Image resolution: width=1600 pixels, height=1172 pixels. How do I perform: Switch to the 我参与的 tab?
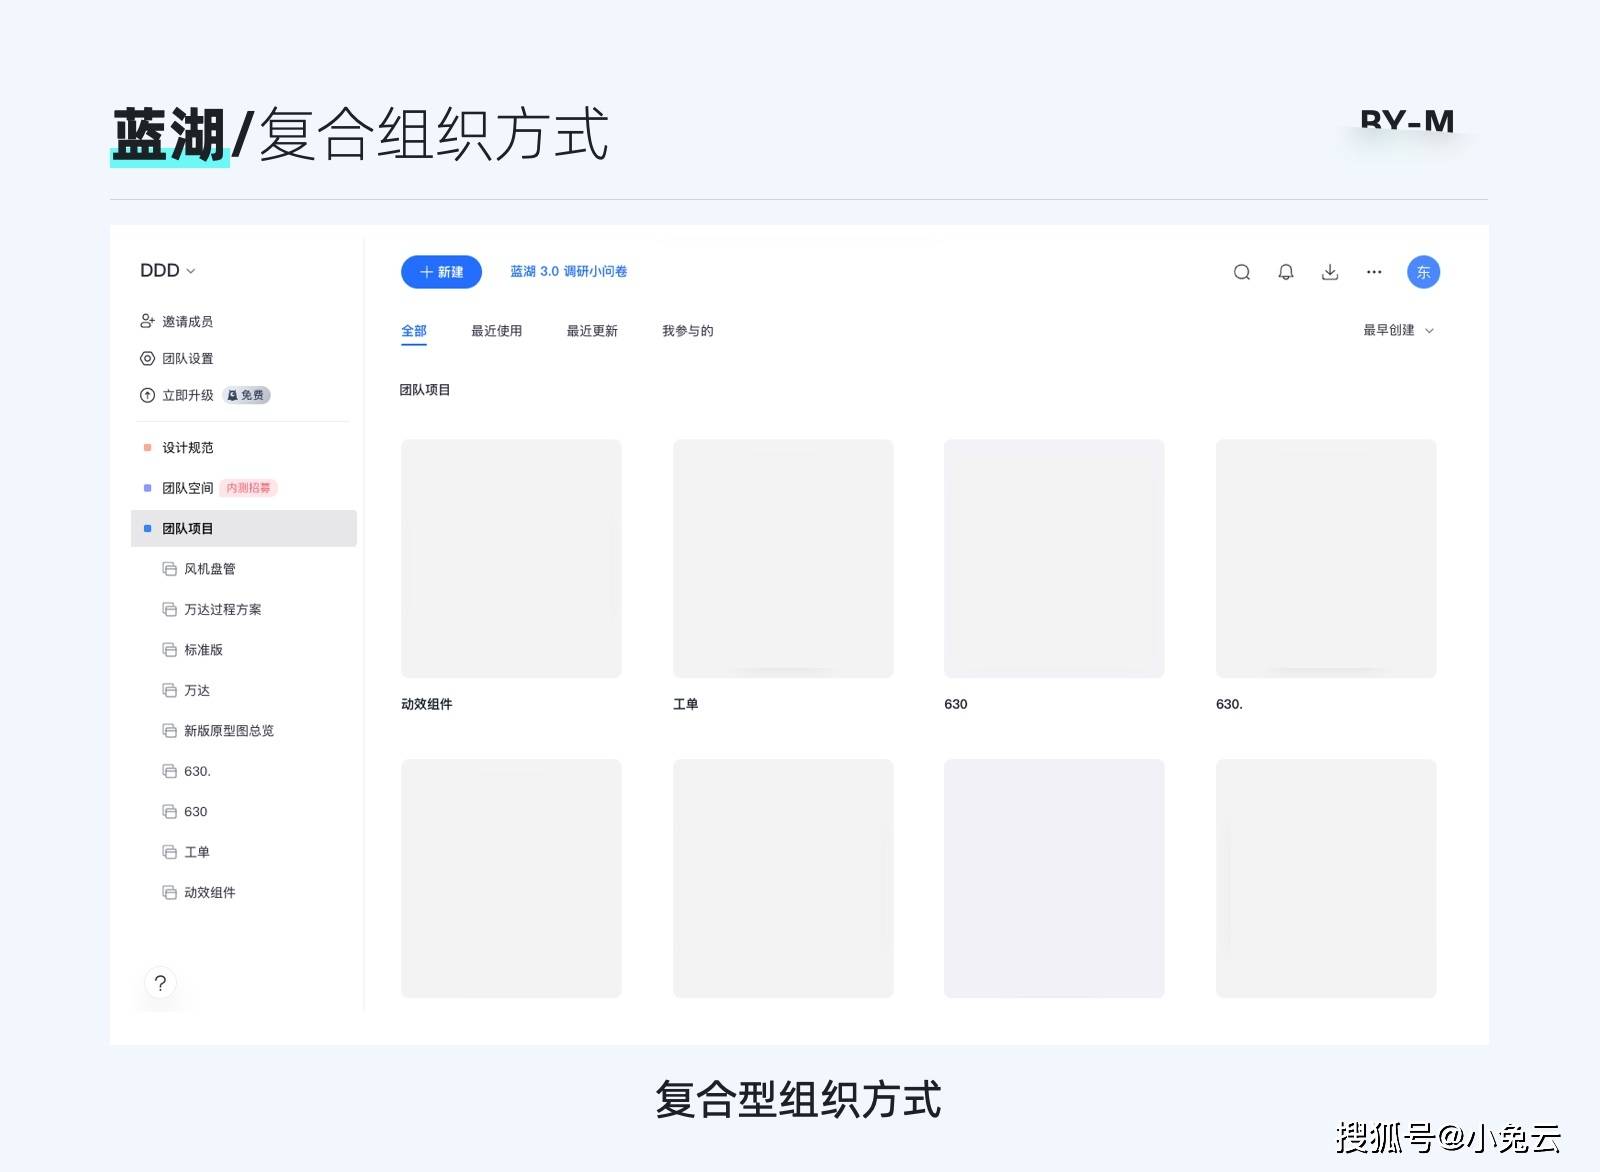pyautogui.click(x=687, y=331)
